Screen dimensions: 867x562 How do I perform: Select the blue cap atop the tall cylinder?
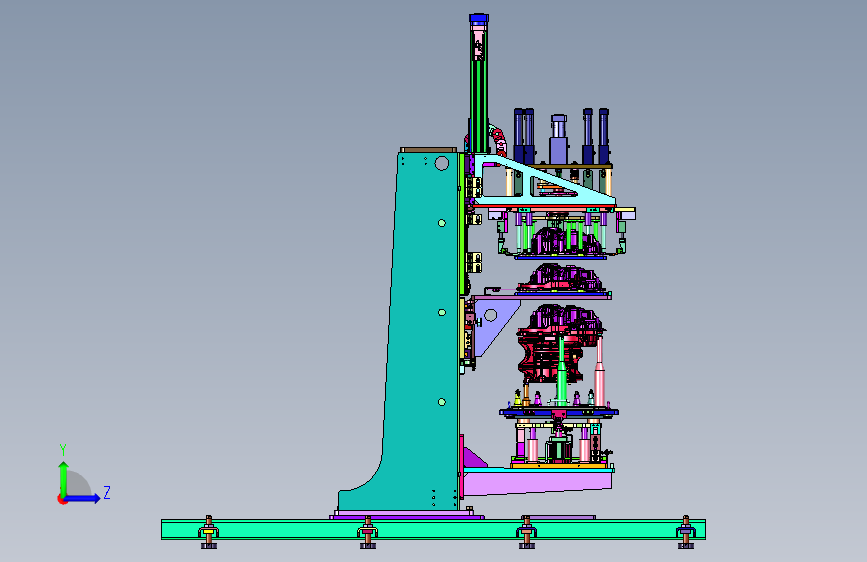pos(479,19)
